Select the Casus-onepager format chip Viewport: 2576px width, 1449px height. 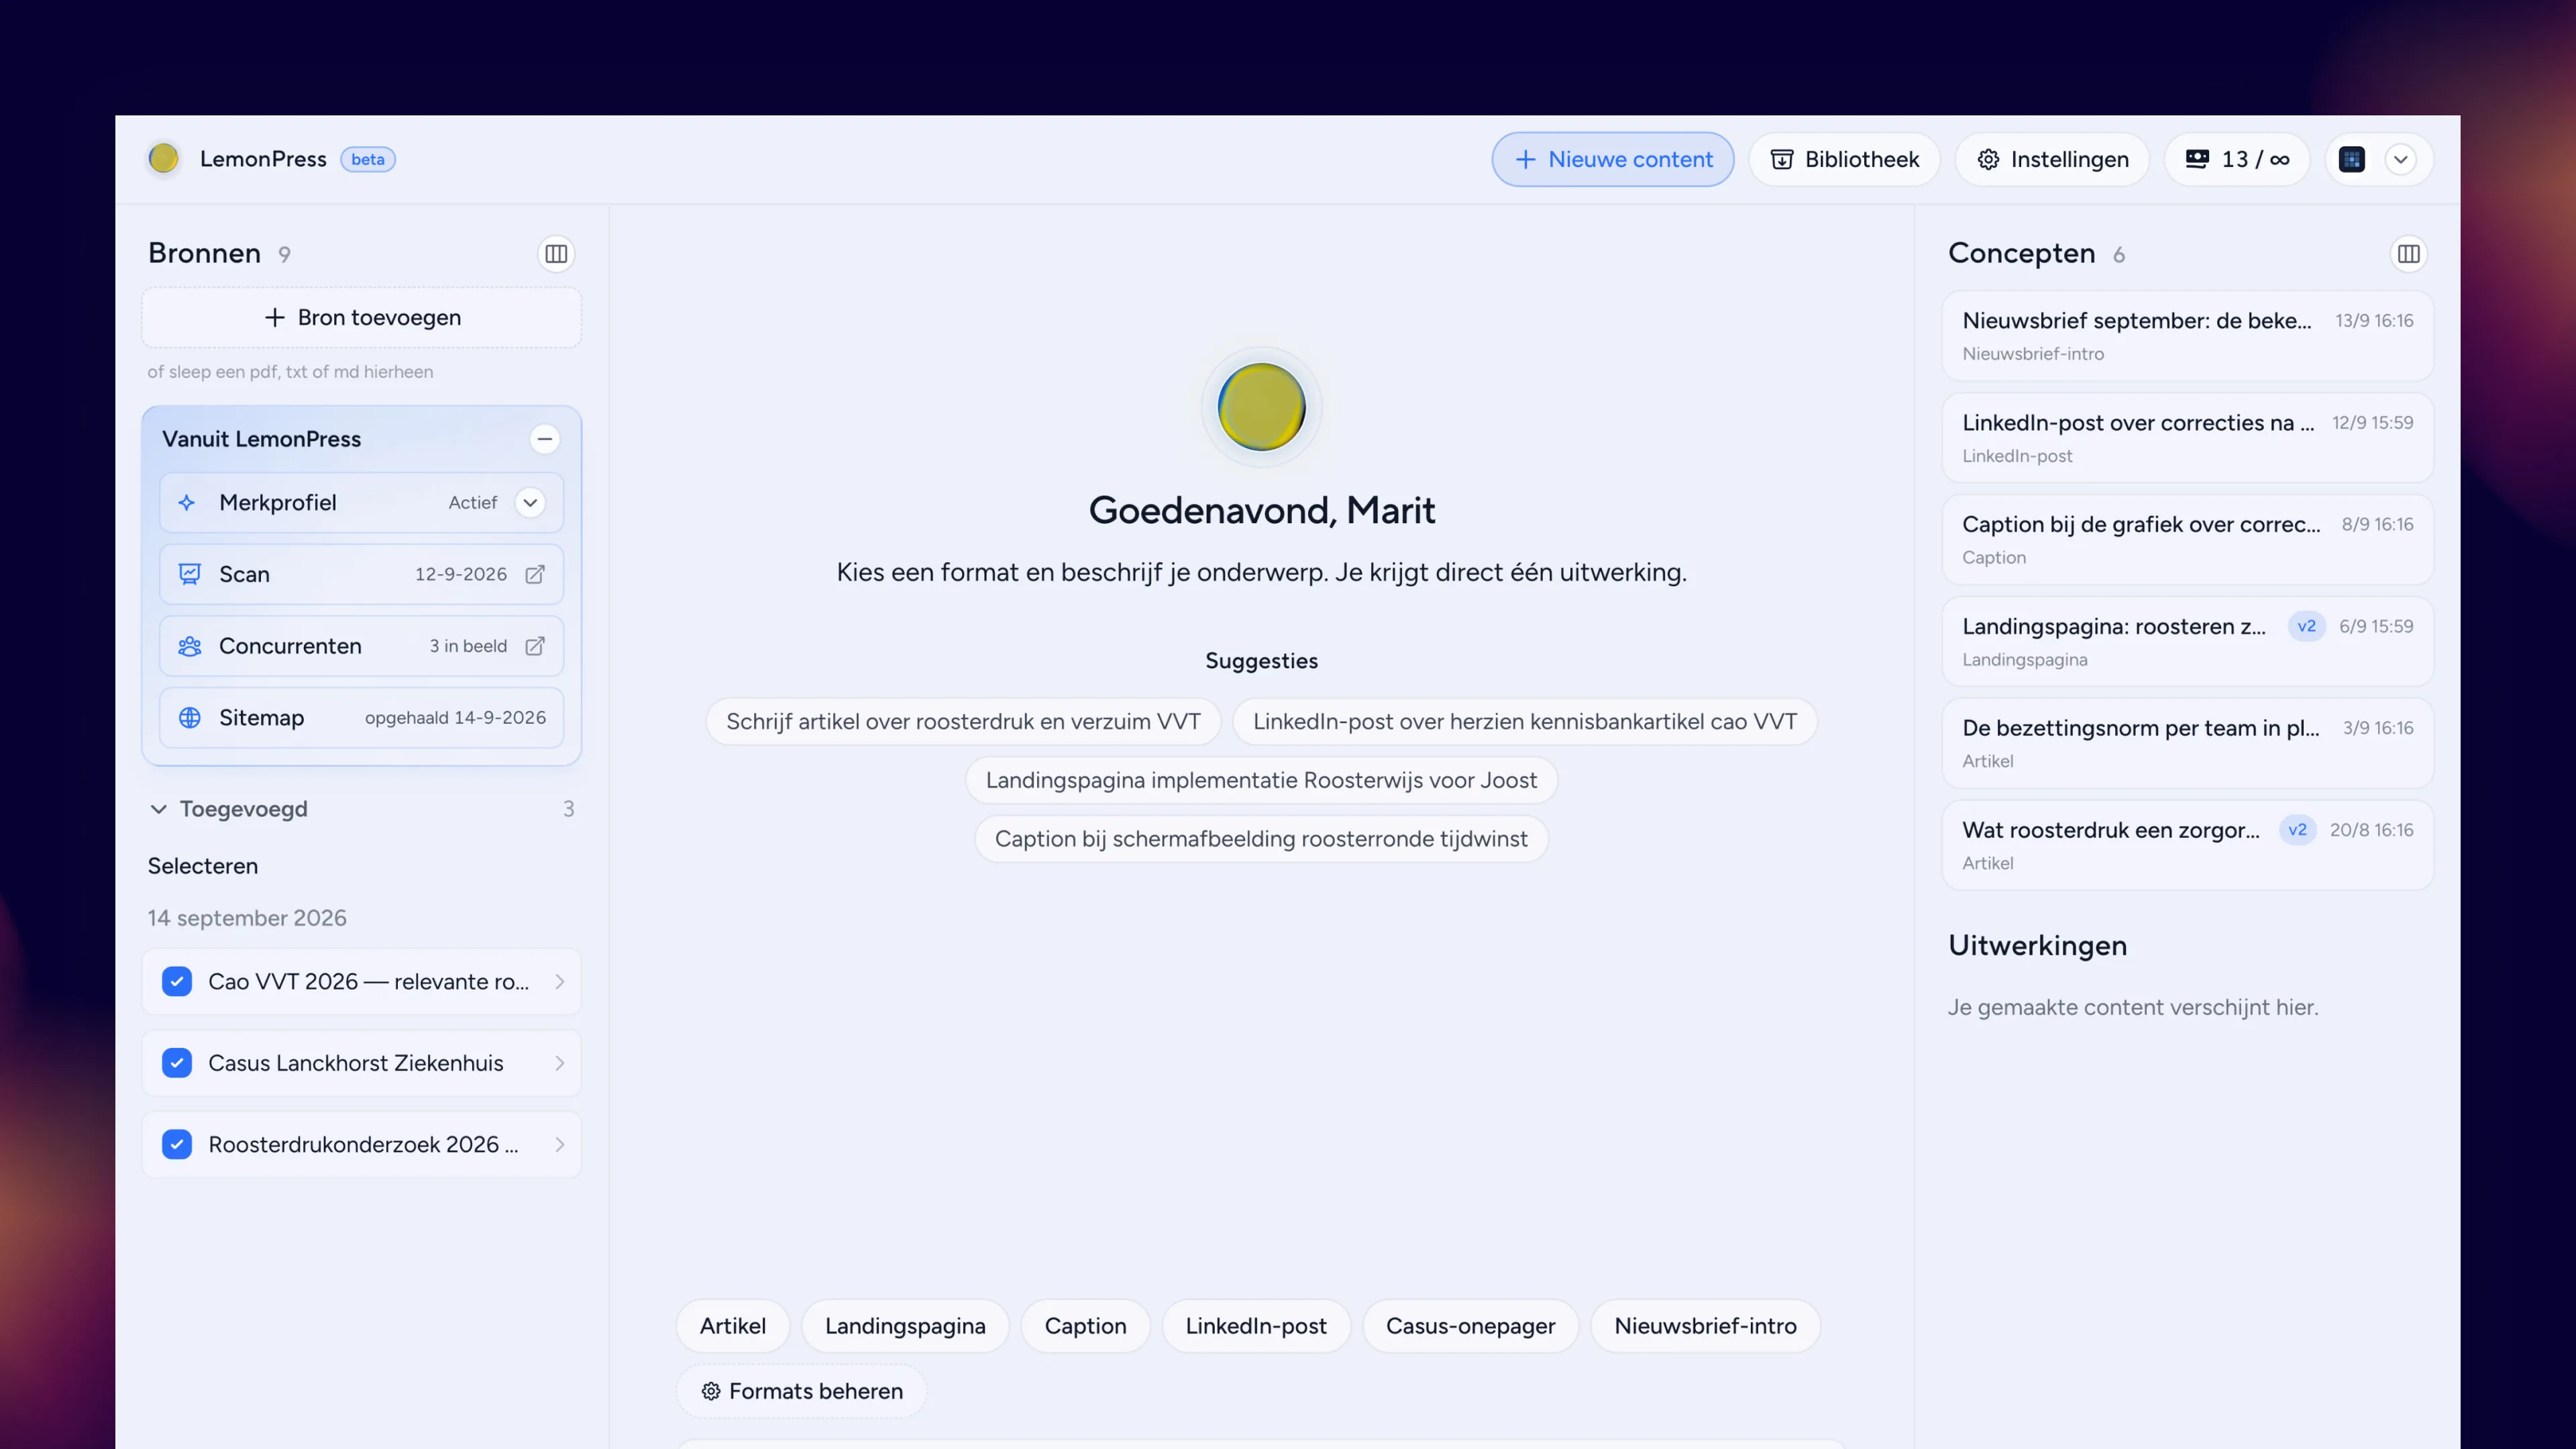click(x=1470, y=1326)
